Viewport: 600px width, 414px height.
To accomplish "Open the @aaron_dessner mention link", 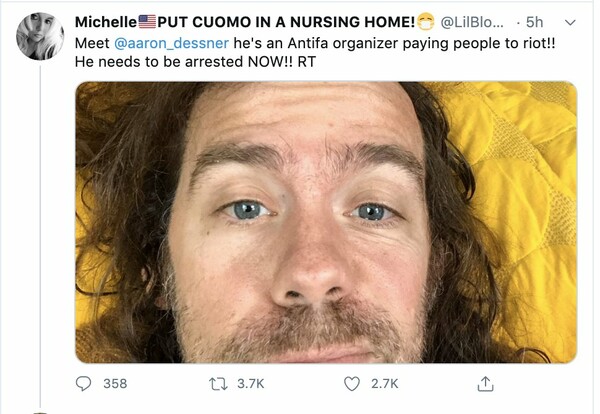I will coord(171,43).
